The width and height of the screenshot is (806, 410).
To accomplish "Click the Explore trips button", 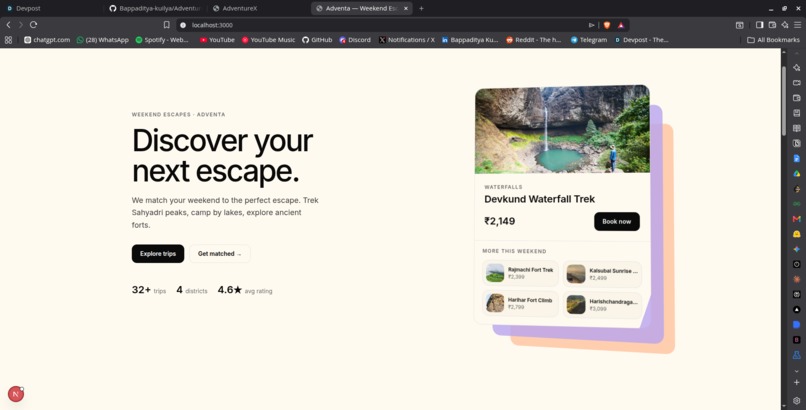I will pos(158,254).
